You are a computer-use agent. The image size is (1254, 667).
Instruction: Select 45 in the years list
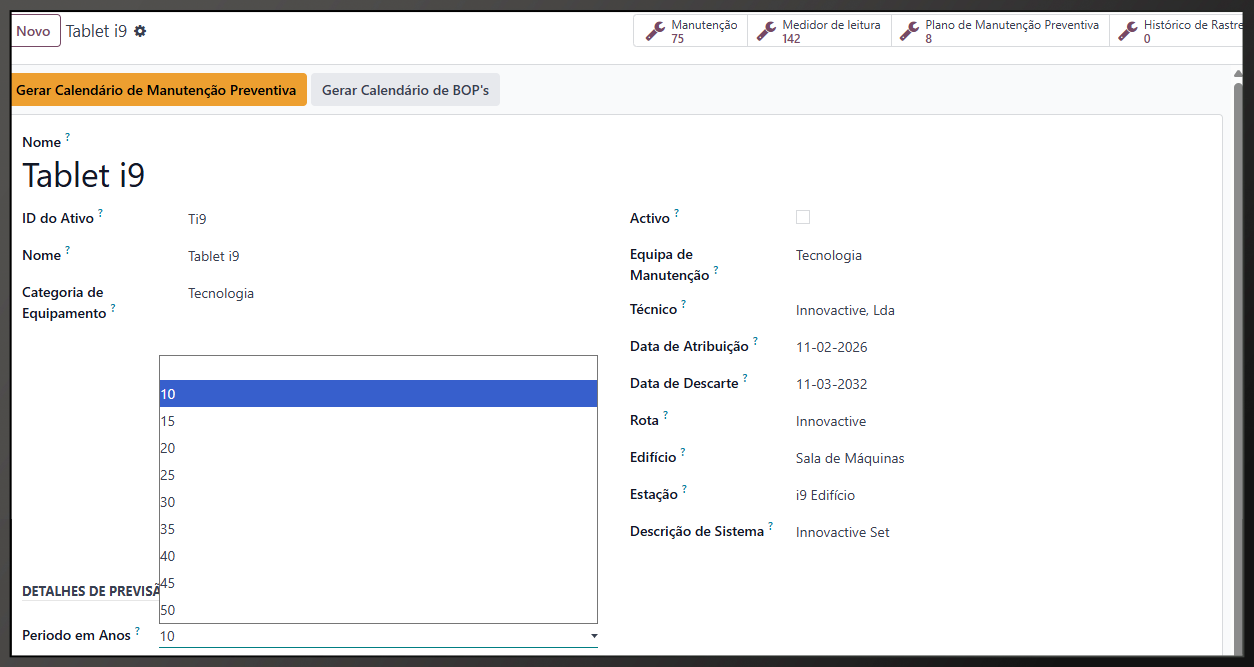378,583
